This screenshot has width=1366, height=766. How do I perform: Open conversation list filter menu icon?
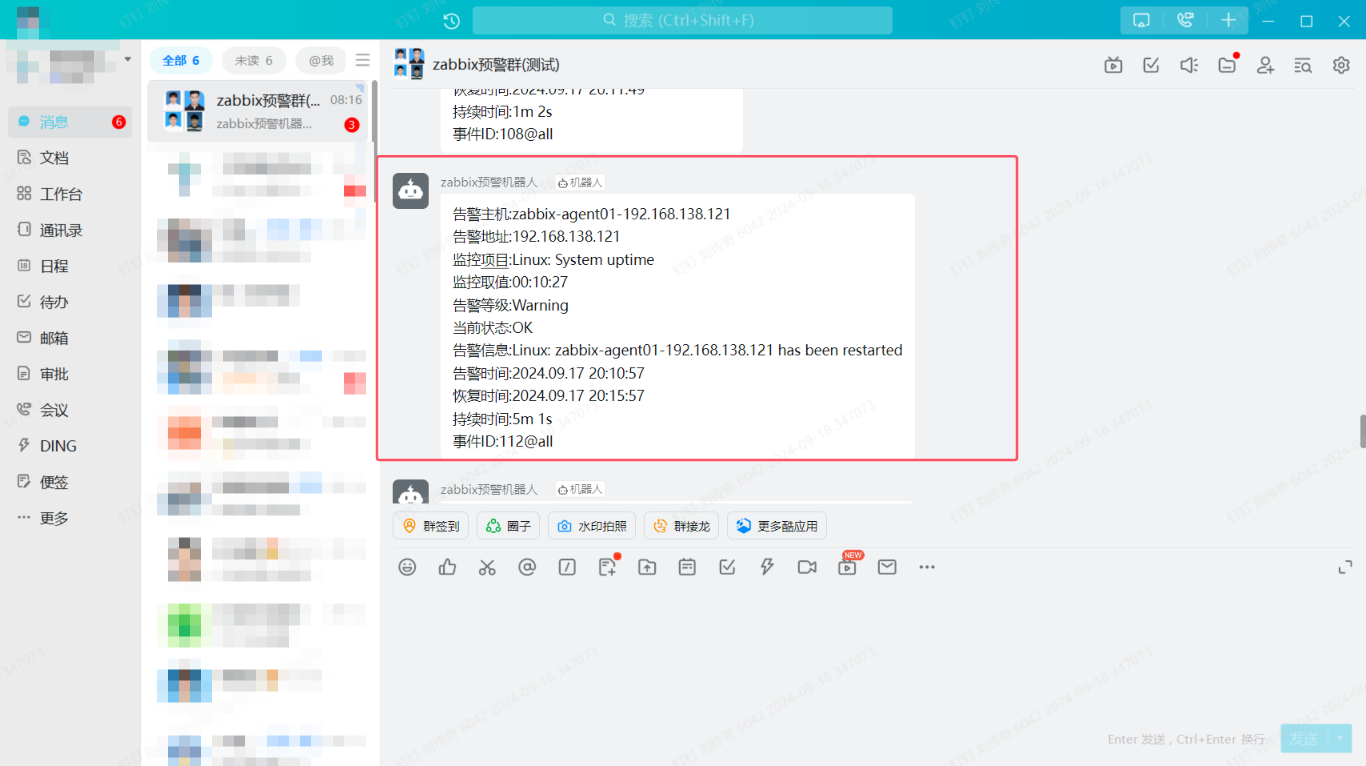point(362,60)
